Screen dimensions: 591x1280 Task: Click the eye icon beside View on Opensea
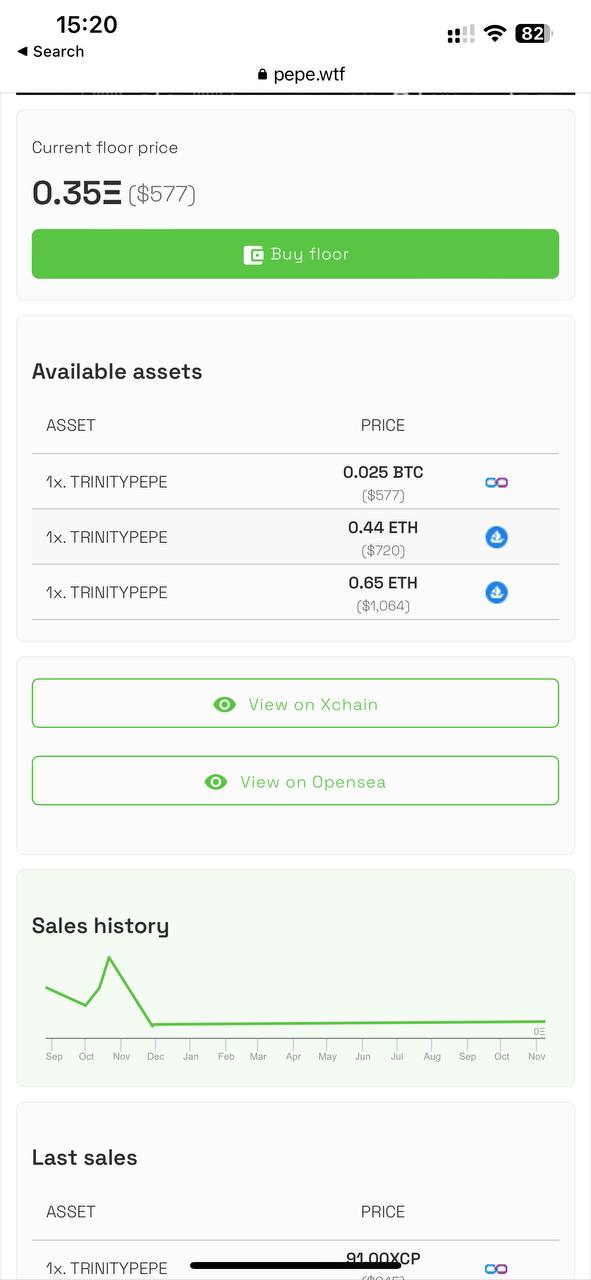coord(216,782)
